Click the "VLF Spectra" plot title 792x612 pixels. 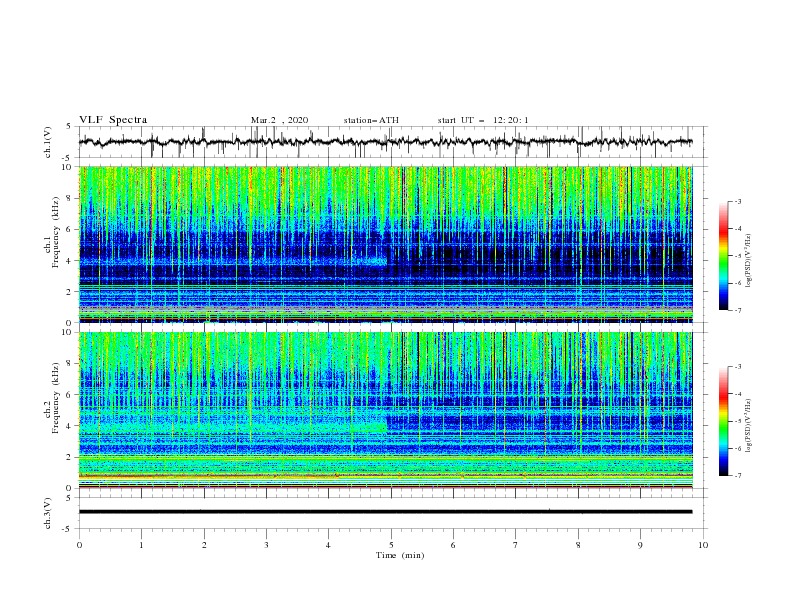113,120
